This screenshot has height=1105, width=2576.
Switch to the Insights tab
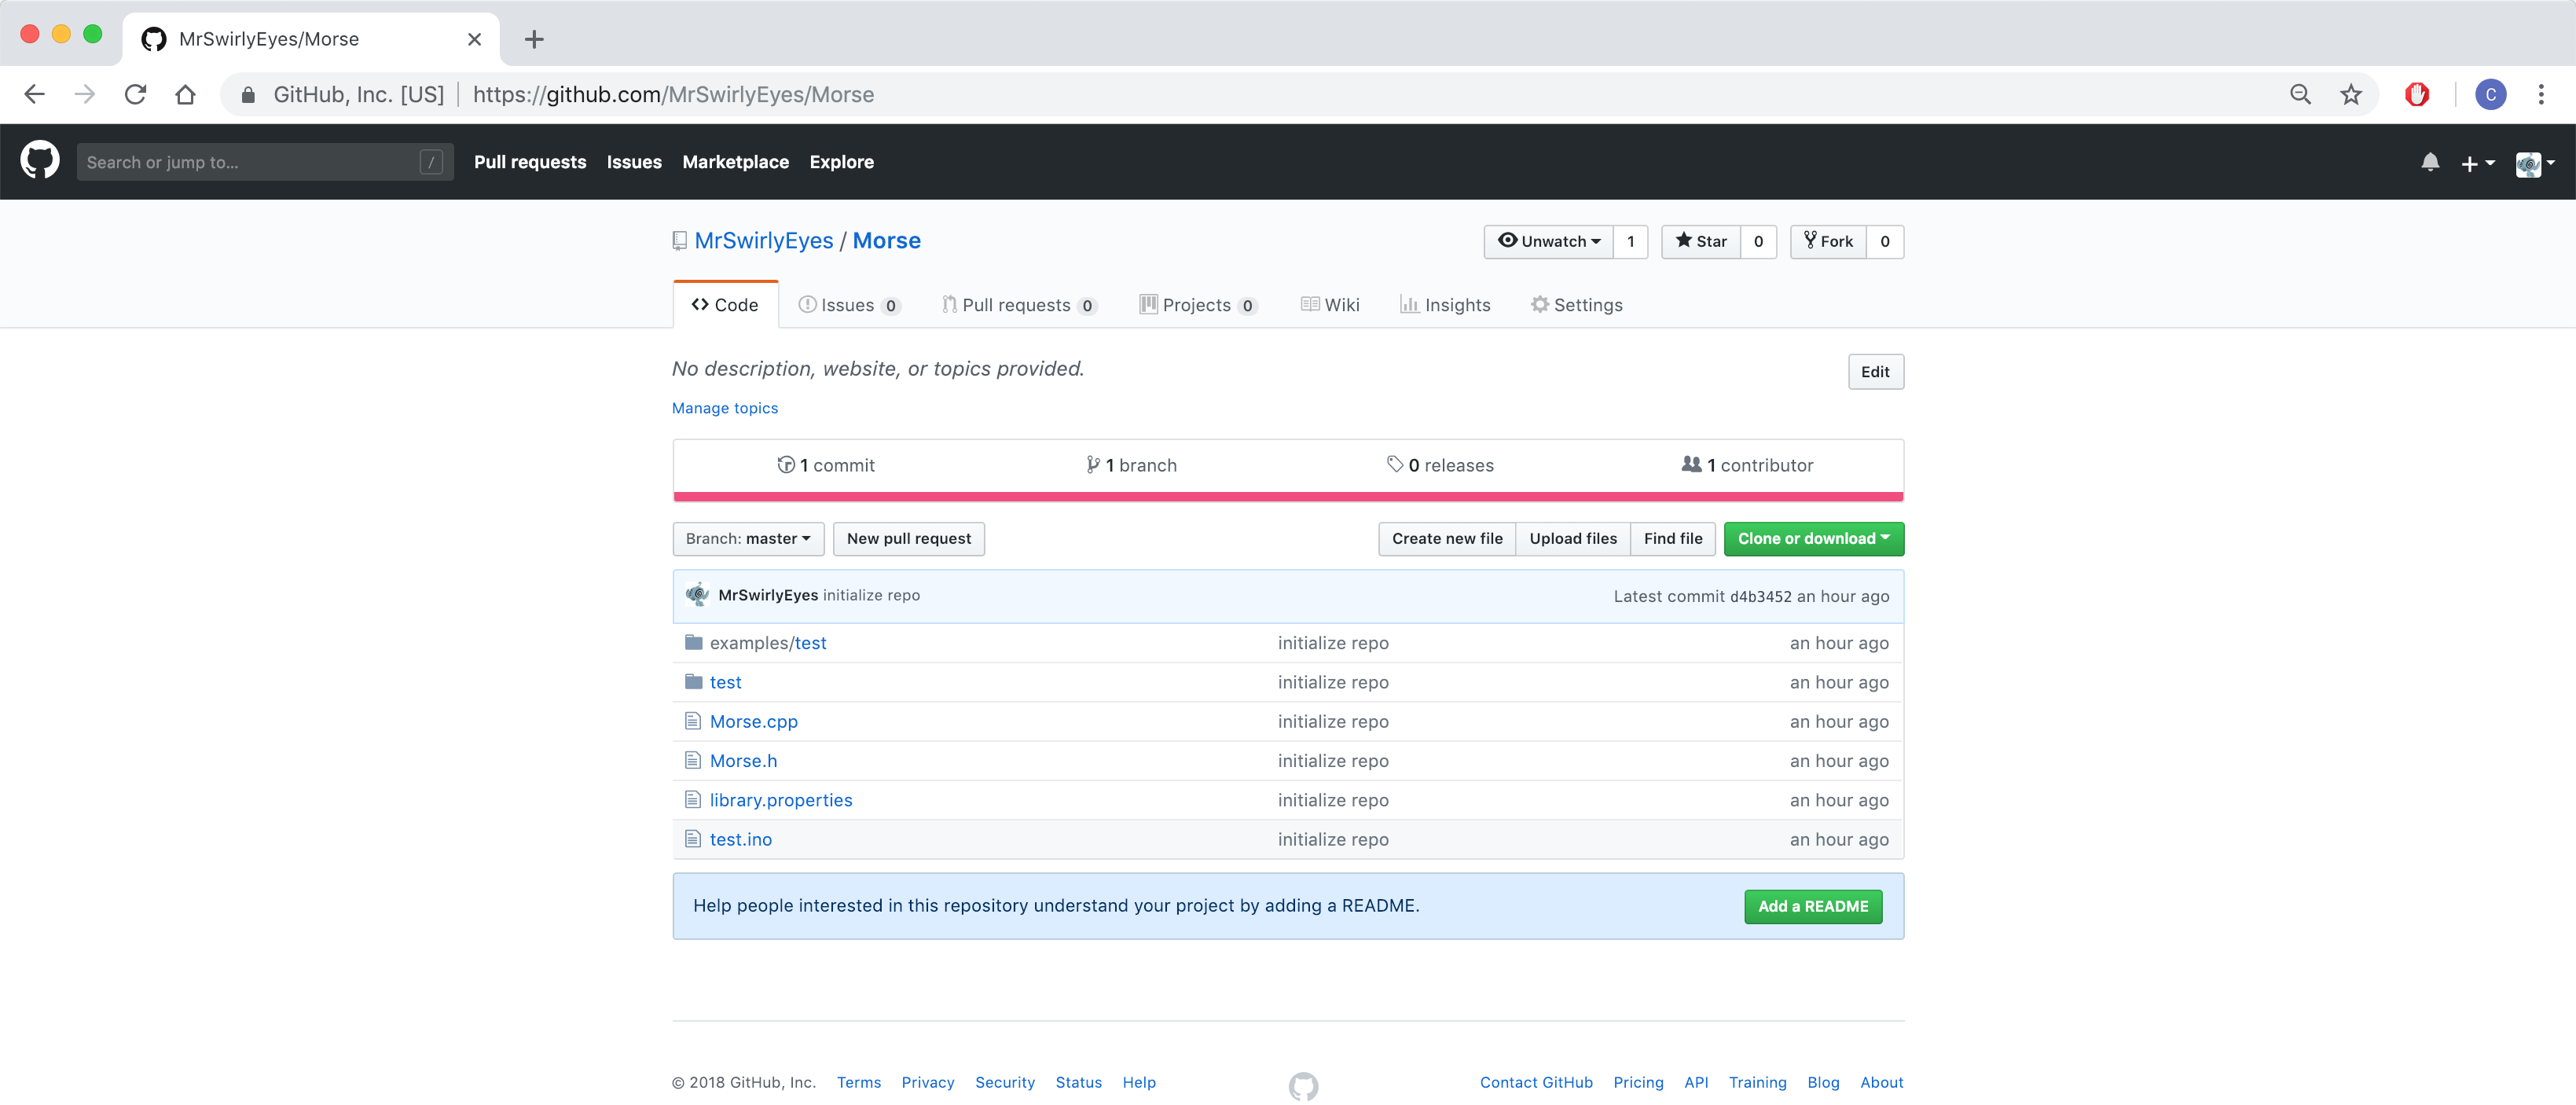coord(1445,305)
